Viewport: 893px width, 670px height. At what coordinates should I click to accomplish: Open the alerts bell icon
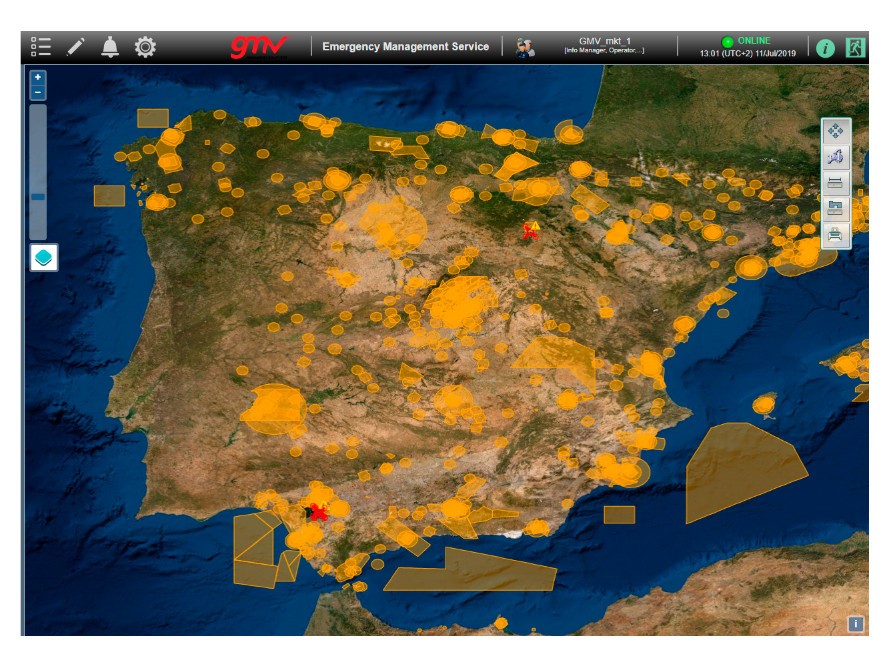(110, 47)
